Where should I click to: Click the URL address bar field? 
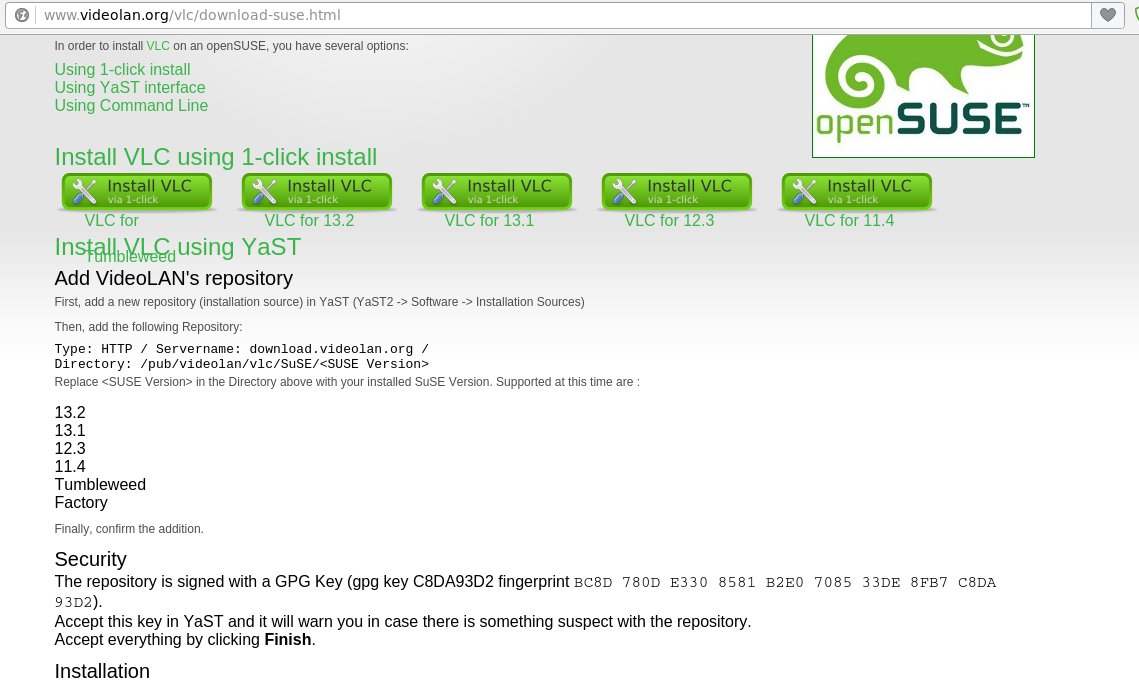[x=563, y=15]
